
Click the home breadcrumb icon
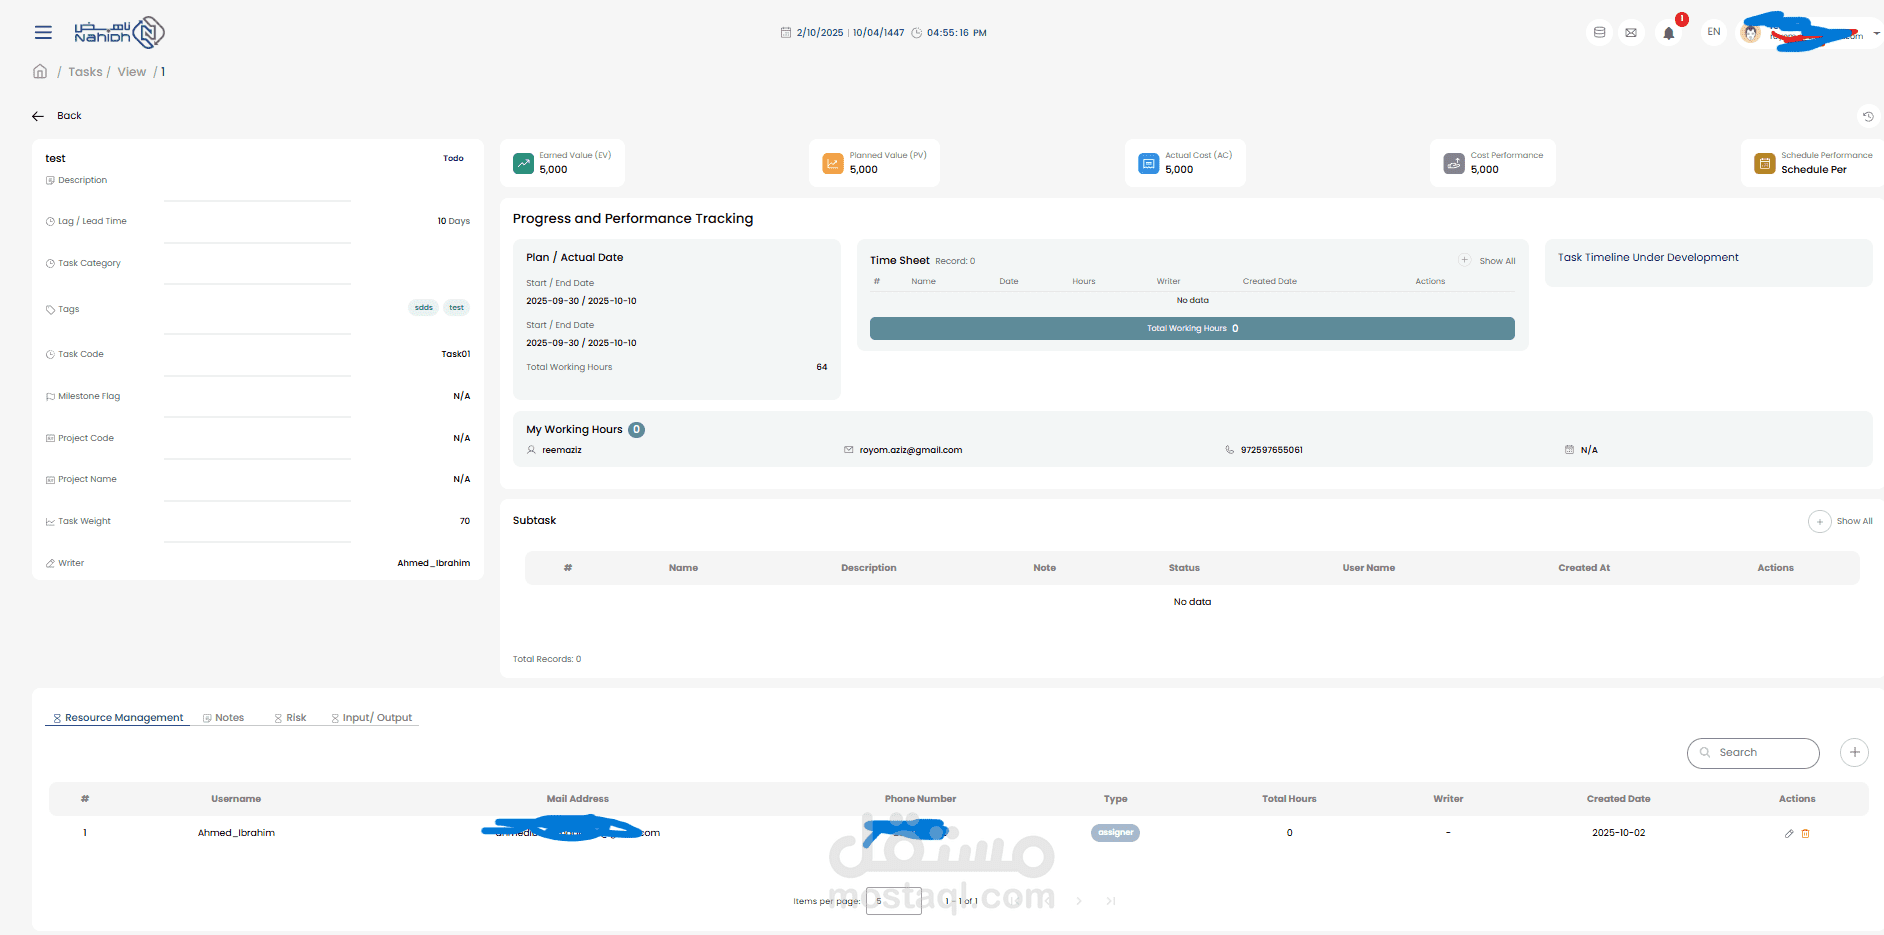(x=40, y=72)
